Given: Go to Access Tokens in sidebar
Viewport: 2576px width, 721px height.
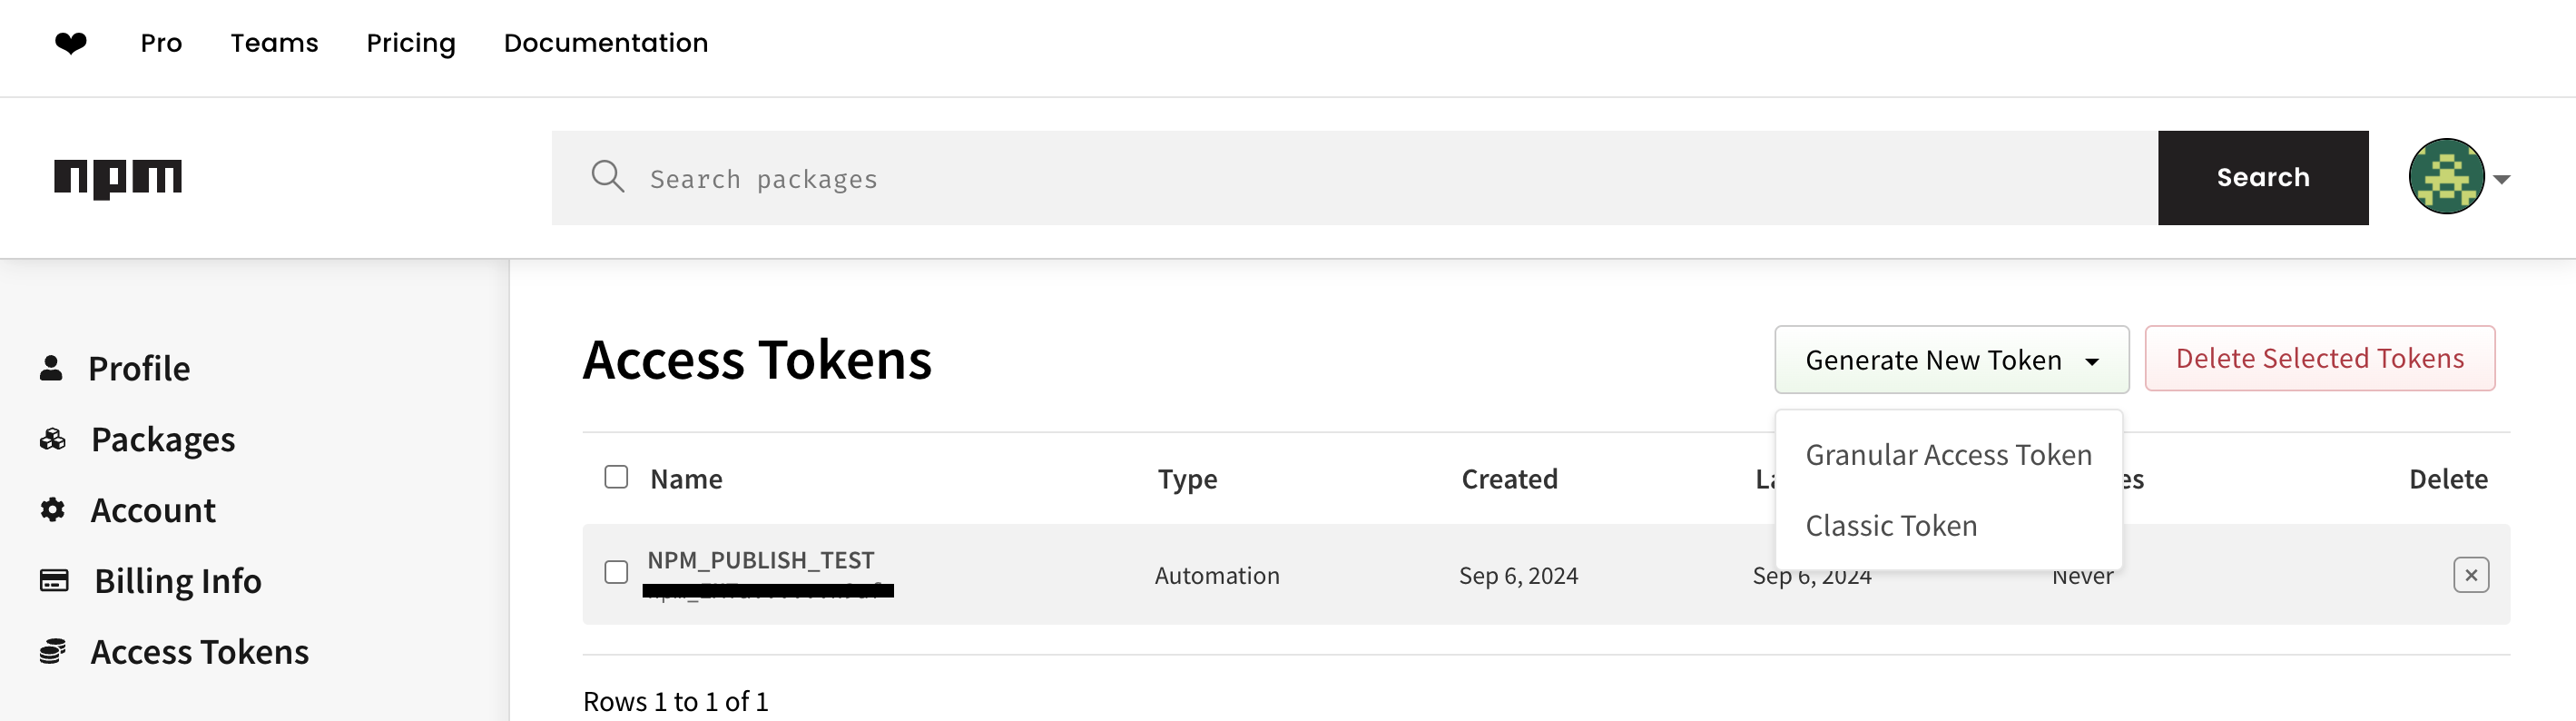Looking at the screenshot, I should pos(199,652).
